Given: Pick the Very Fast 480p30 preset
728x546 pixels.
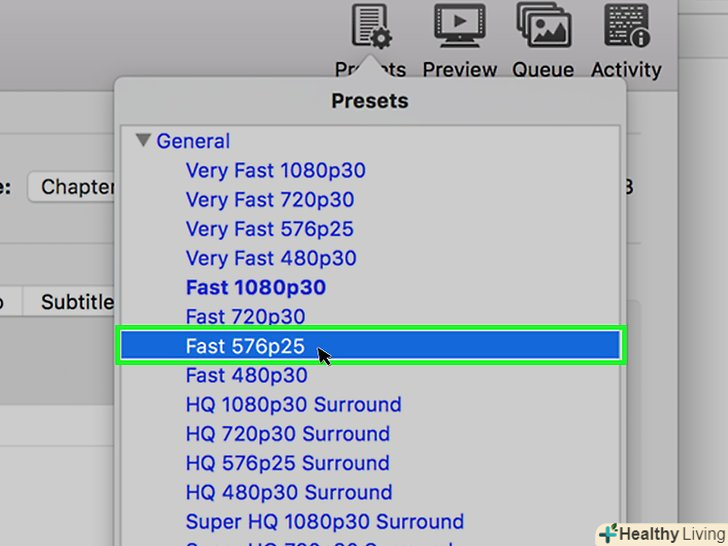Looking at the screenshot, I should point(271,258).
